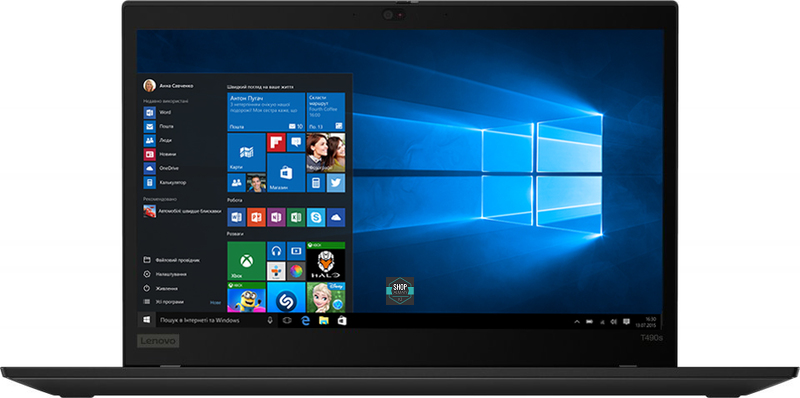This screenshot has width=800, height=398.
Task: Click volume icon in system tray
Action: click(x=613, y=321)
